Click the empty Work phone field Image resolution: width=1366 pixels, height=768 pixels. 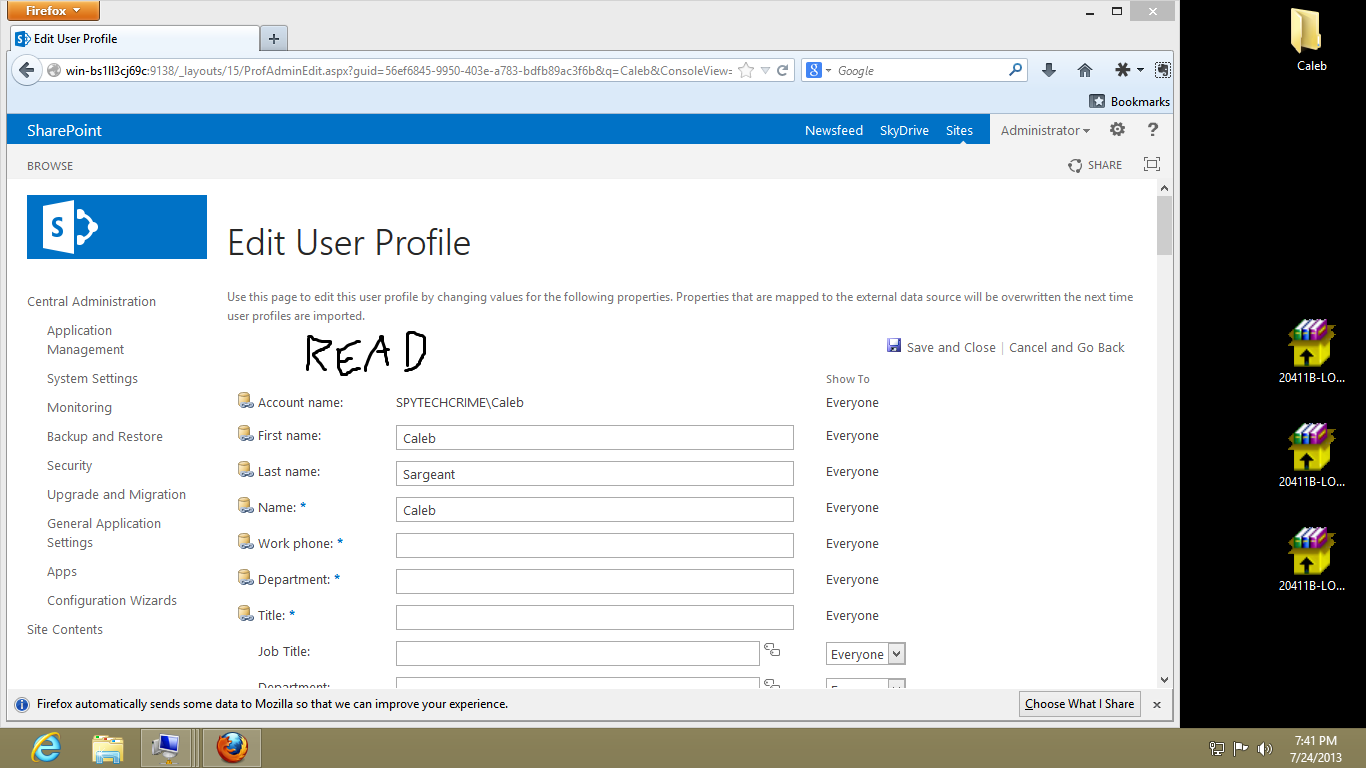point(595,545)
